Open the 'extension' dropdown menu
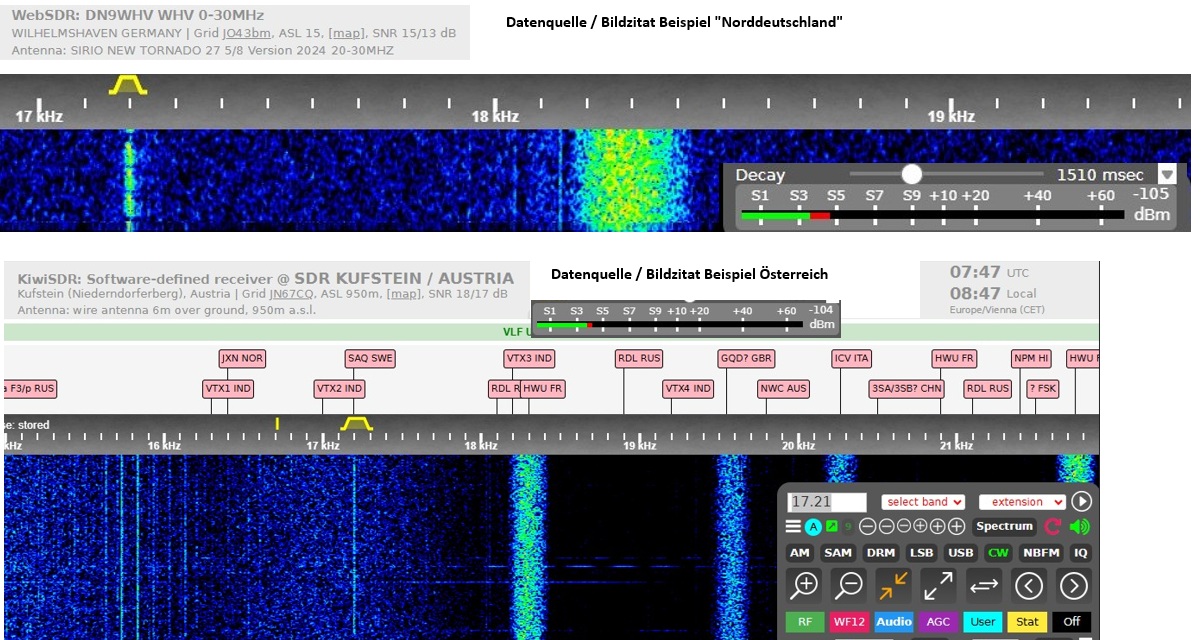 (1023, 502)
